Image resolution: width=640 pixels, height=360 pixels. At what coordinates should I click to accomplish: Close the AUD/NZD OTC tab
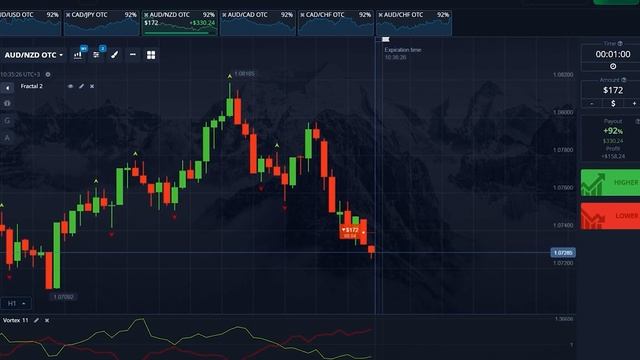[x=146, y=15]
